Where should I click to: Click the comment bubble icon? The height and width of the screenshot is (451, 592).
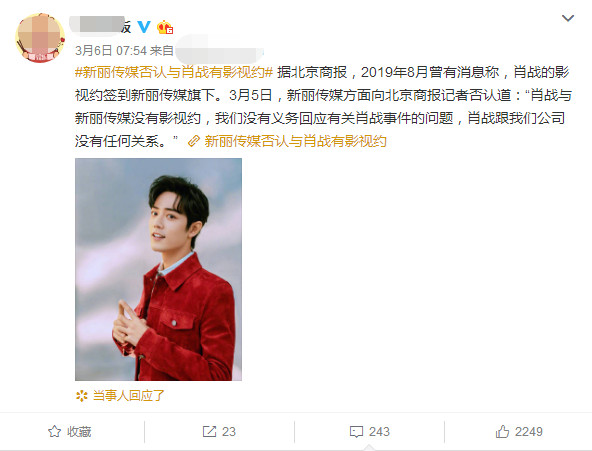point(356,432)
